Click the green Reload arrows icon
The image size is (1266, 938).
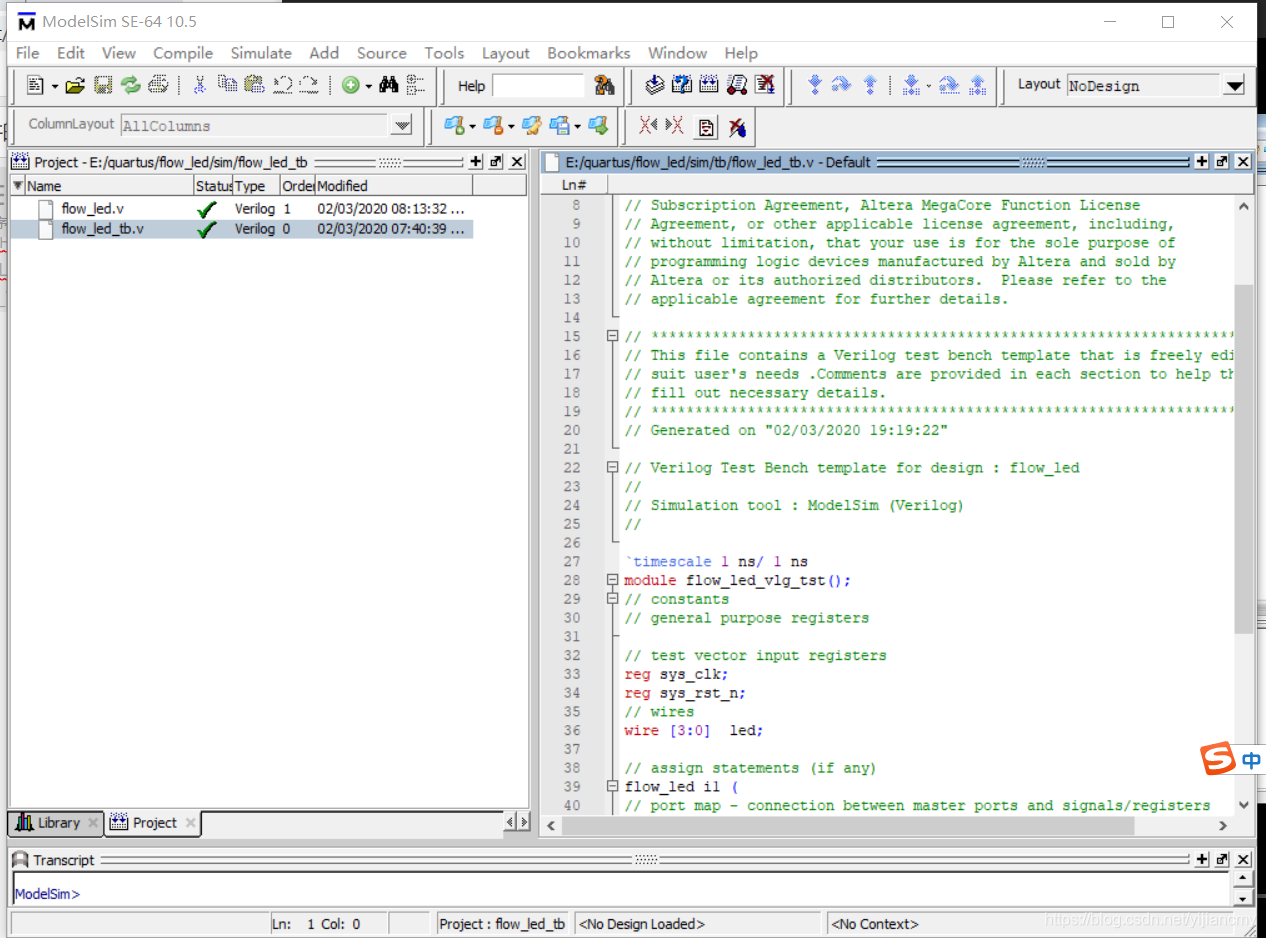130,86
